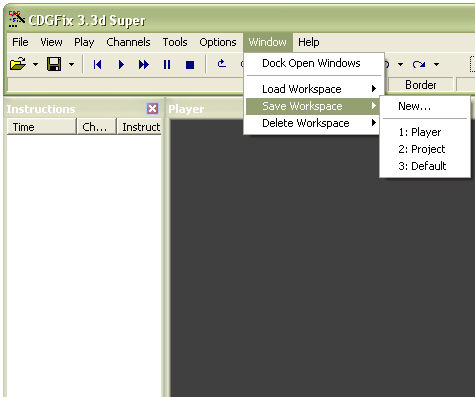Click the save floppy disk icon
Viewport: 475px width, 397px height.
point(54,64)
